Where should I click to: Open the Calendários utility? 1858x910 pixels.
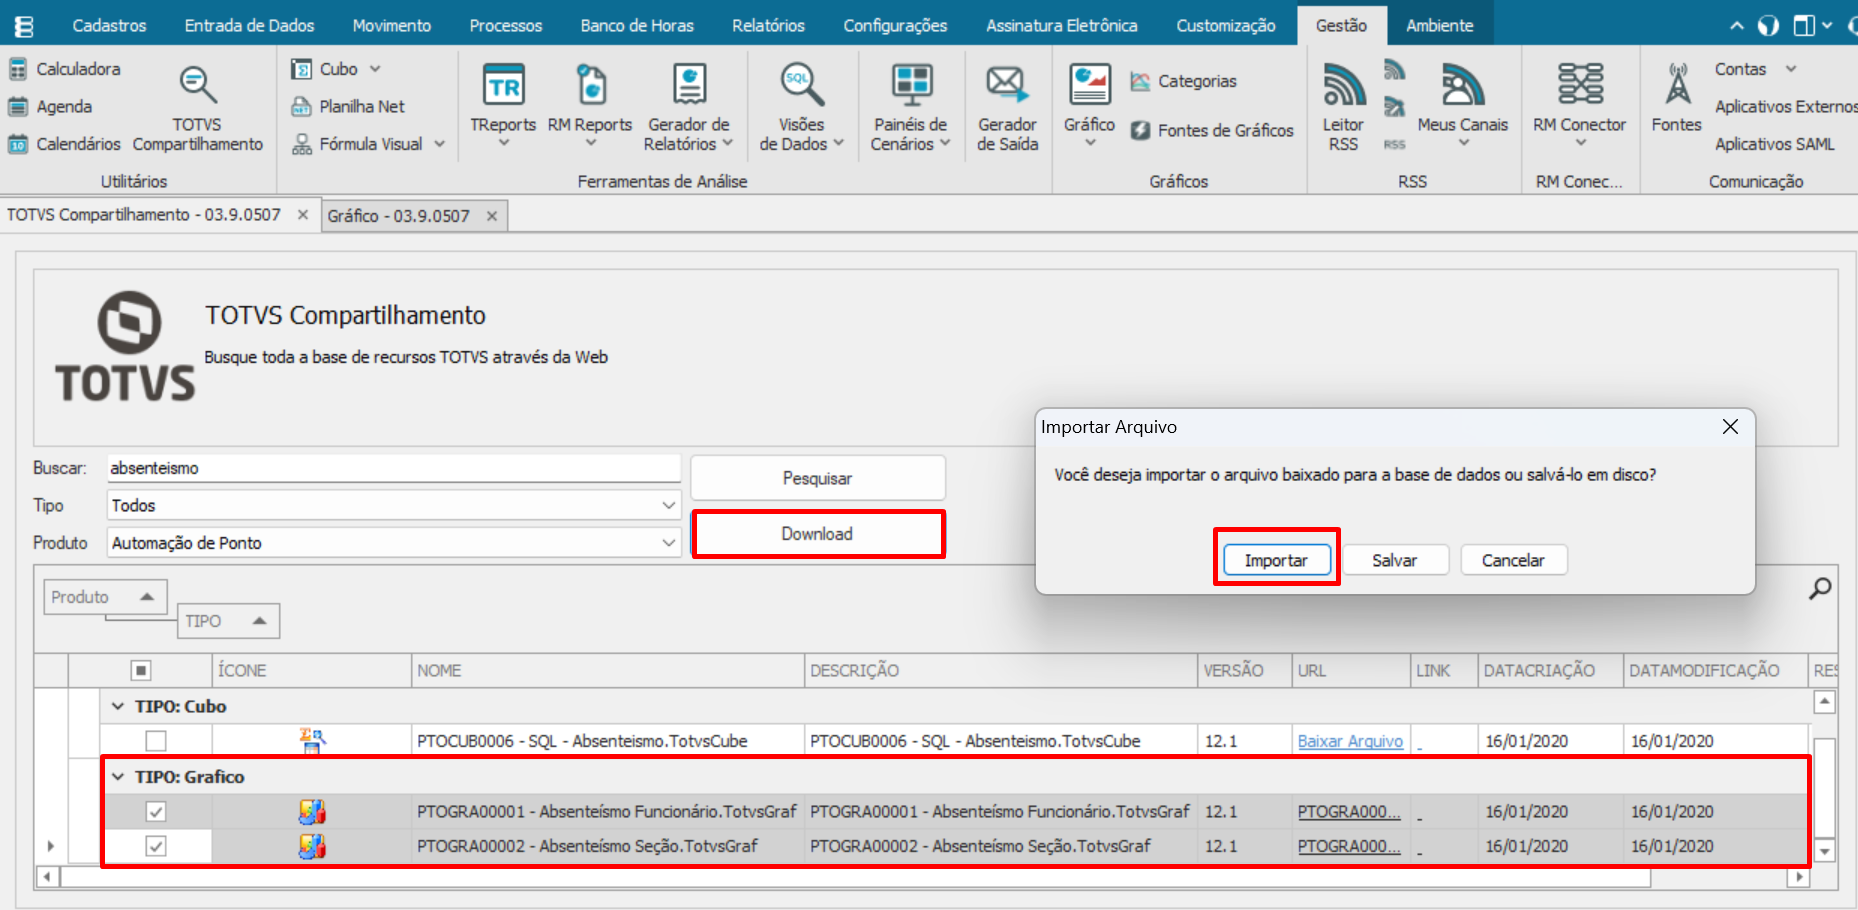pyautogui.click(x=65, y=144)
